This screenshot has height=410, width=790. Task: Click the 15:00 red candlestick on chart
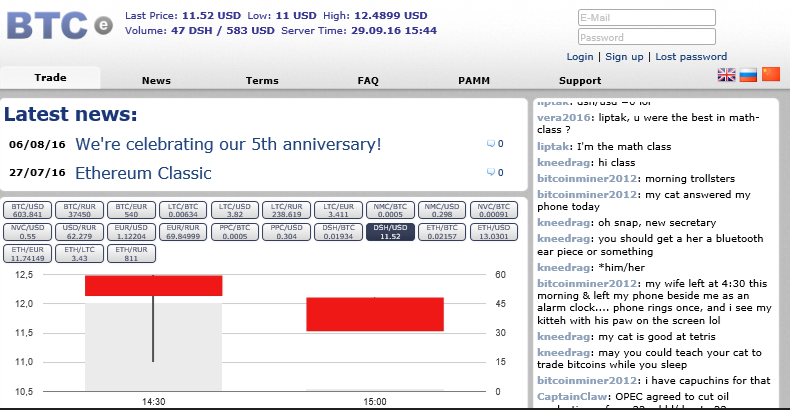pyautogui.click(x=375, y=314)
